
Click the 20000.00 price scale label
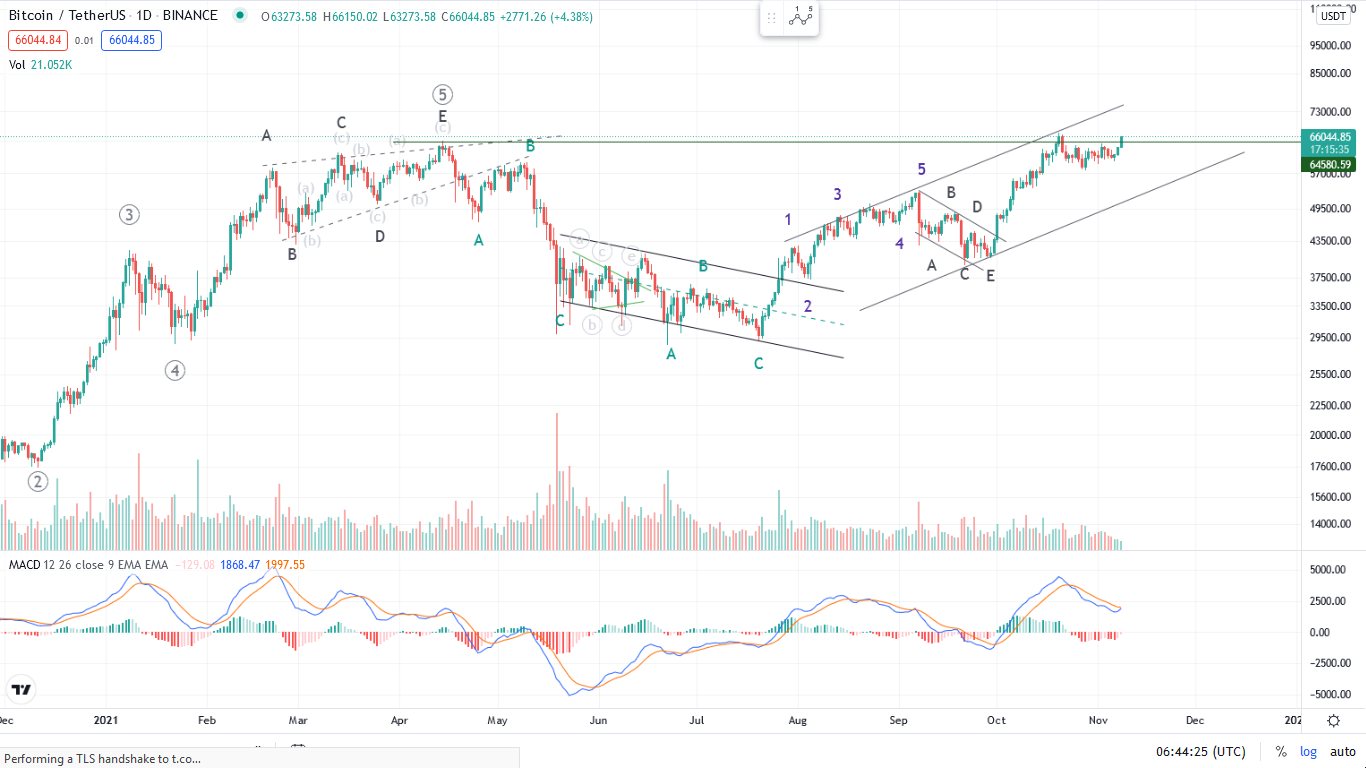click(1331, 435)
